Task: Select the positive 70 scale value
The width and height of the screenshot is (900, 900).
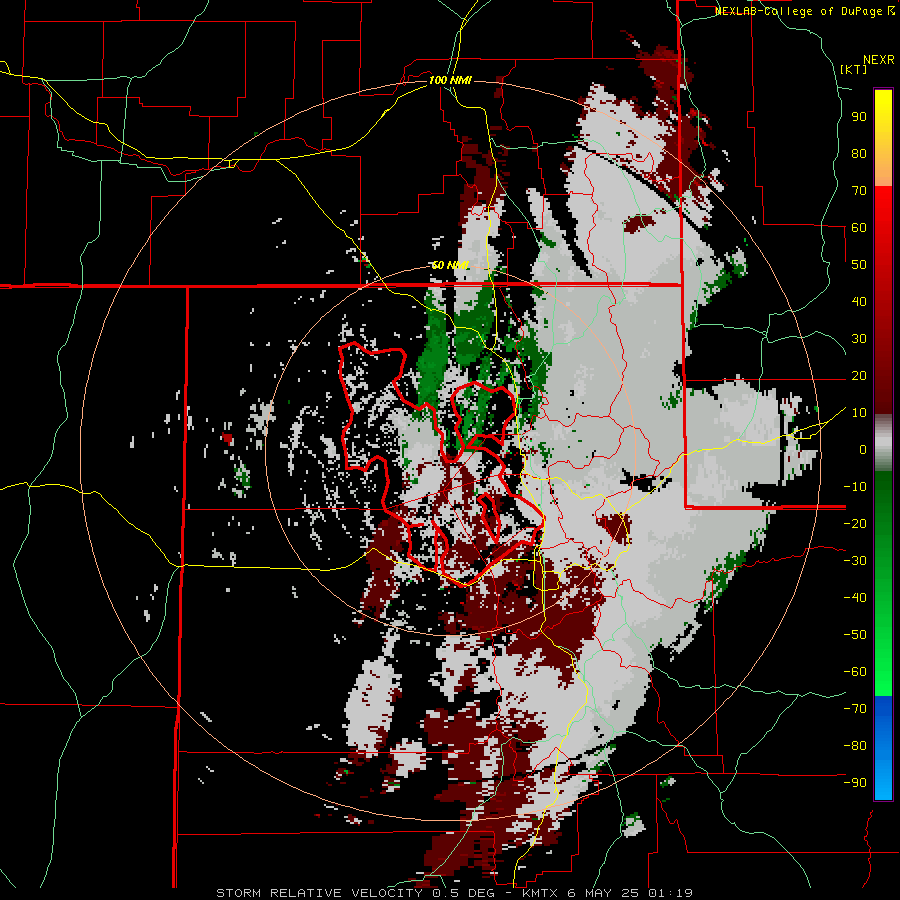Action: [859, 191]
